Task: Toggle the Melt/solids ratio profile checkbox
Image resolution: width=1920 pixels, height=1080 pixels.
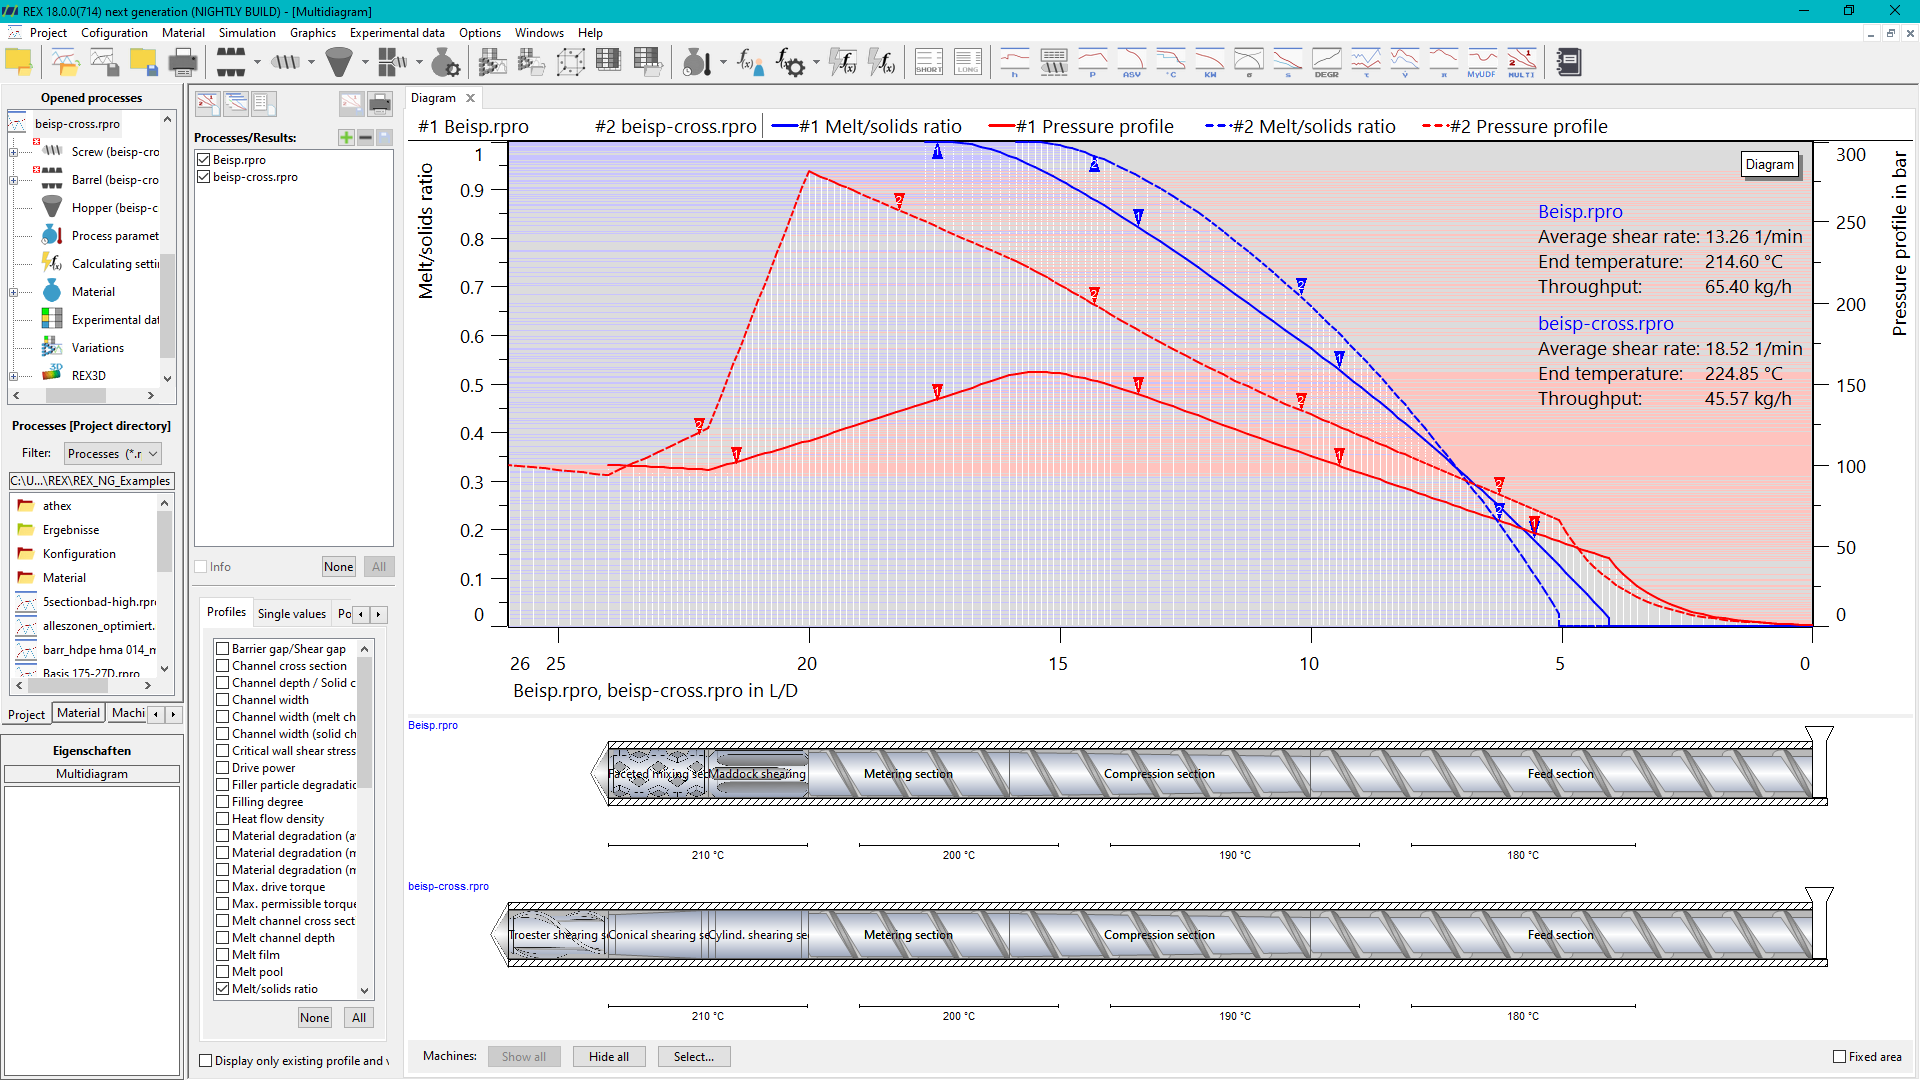Action: tap(223, 989)
